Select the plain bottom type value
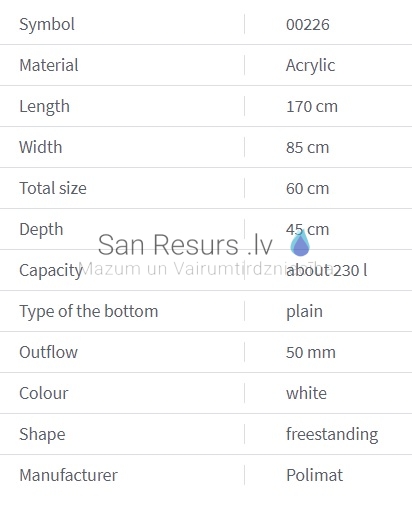This screenshot has height=506, width=412. (x=304, y=312)
